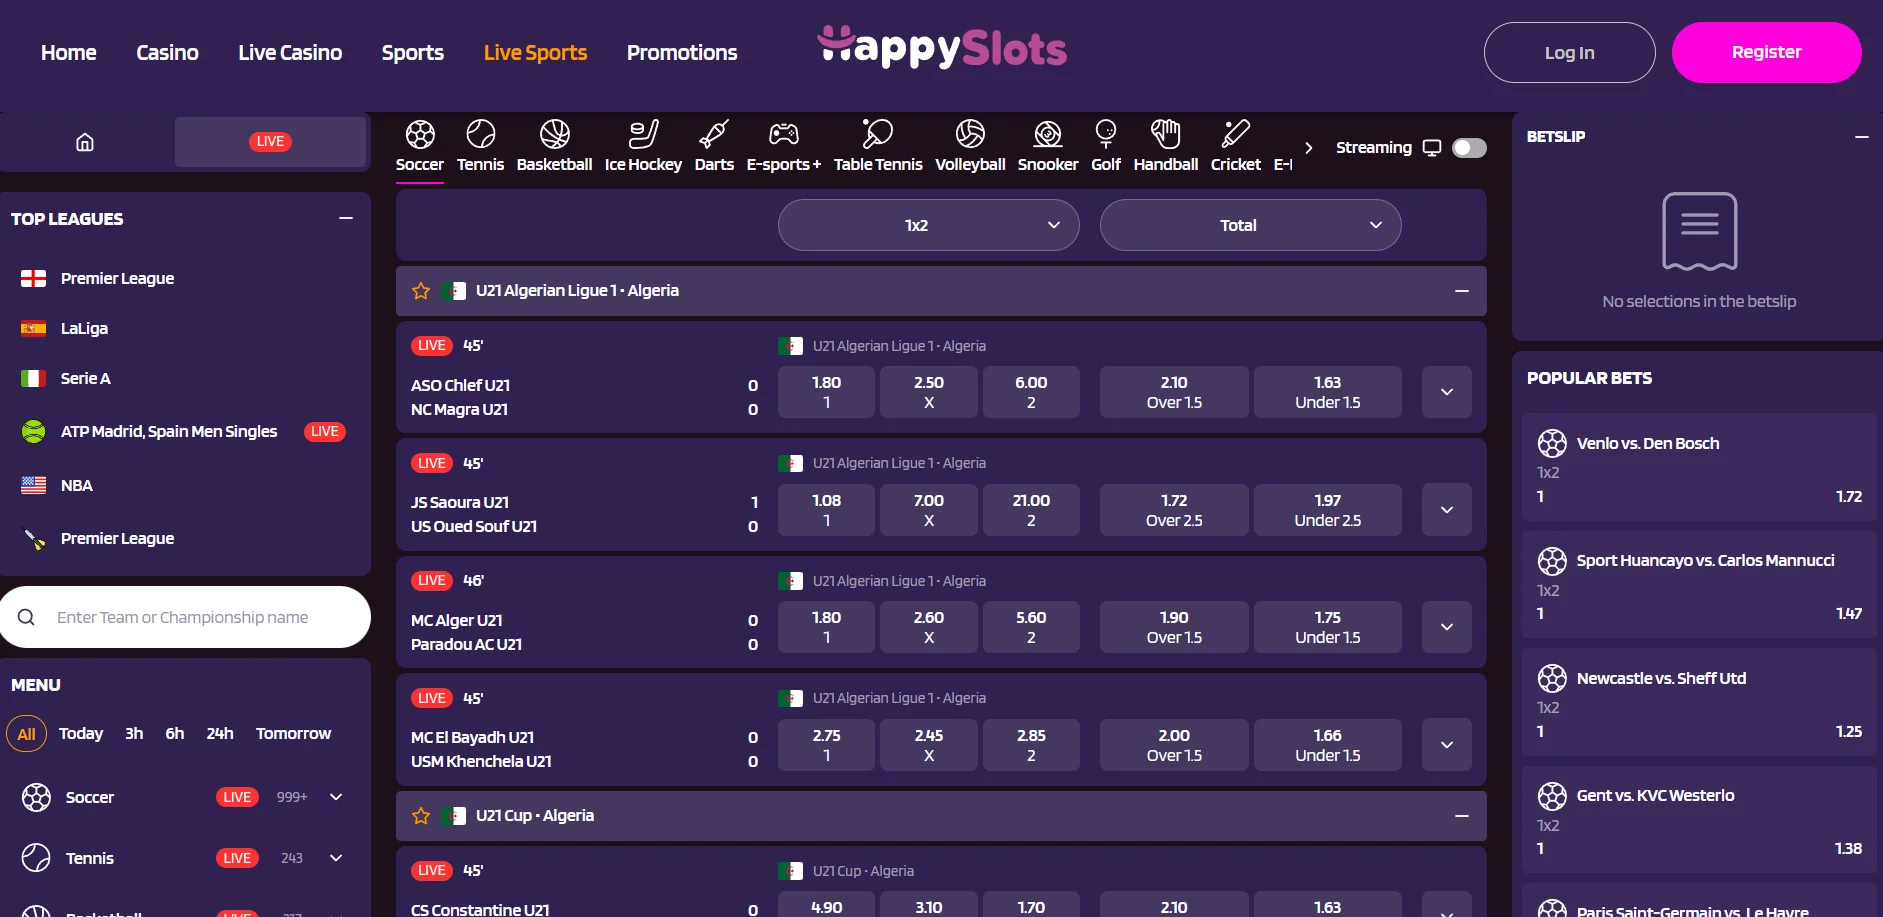The height and width of the screenshot is (917, 1883).
Task: Select the Handball icon
Action: [1166, 134]
